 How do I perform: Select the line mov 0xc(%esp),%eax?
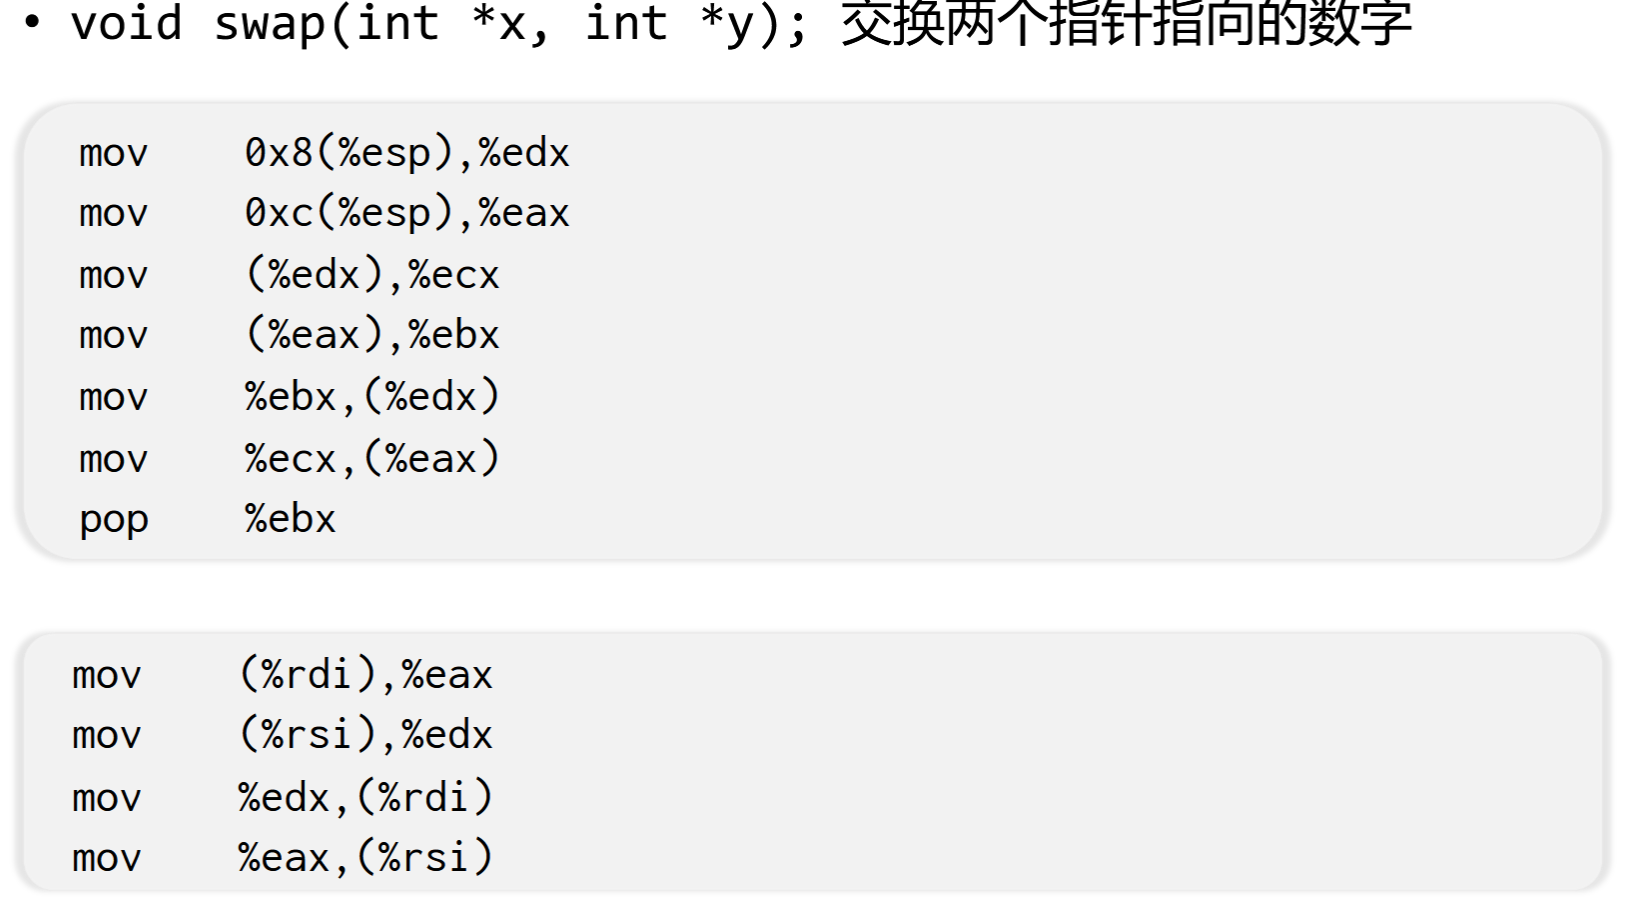(324, 213)
